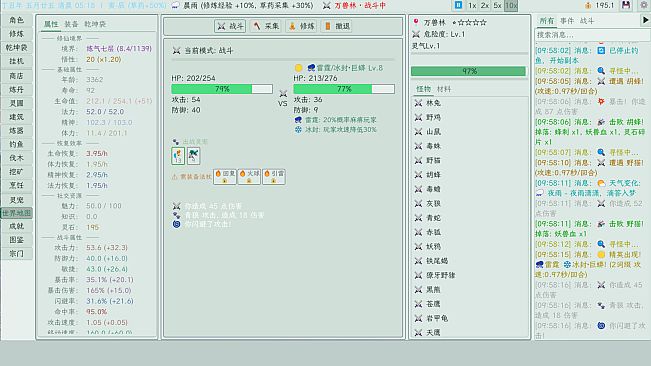The image size is (651, 366).
Task: Open the 灵宠 page in the sidebar
Action: click(17, 200)
